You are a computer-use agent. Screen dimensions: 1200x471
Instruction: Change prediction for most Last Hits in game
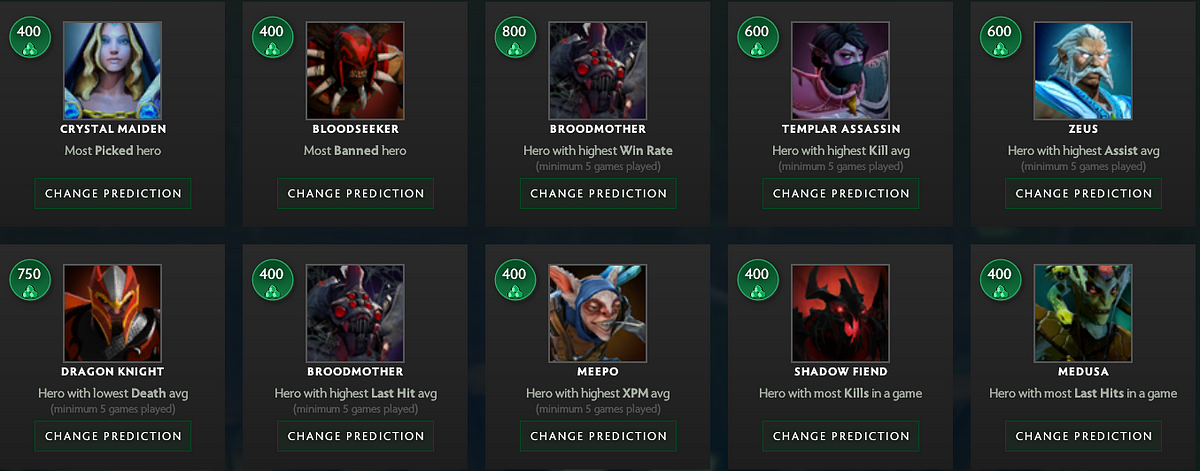click(1084, 436)
